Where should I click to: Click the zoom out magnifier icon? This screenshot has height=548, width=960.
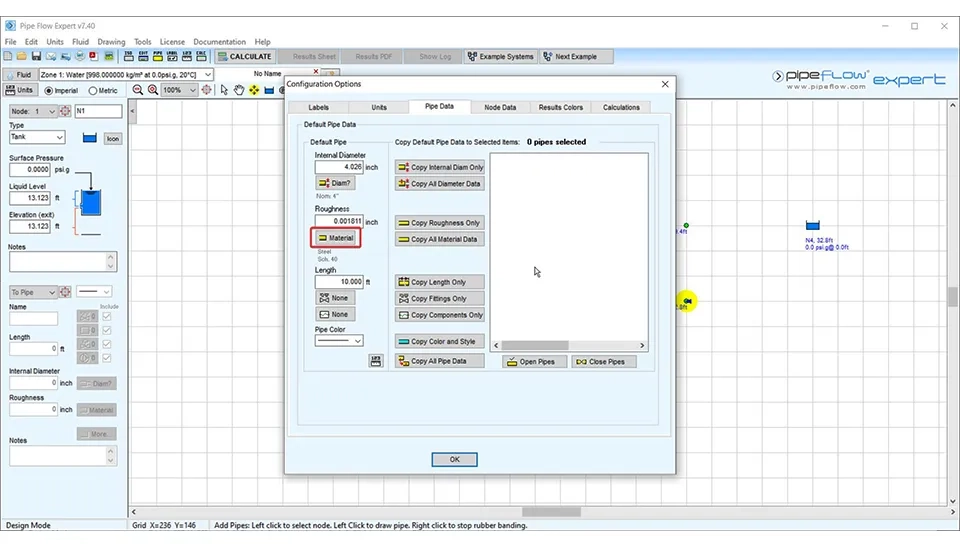138,90
